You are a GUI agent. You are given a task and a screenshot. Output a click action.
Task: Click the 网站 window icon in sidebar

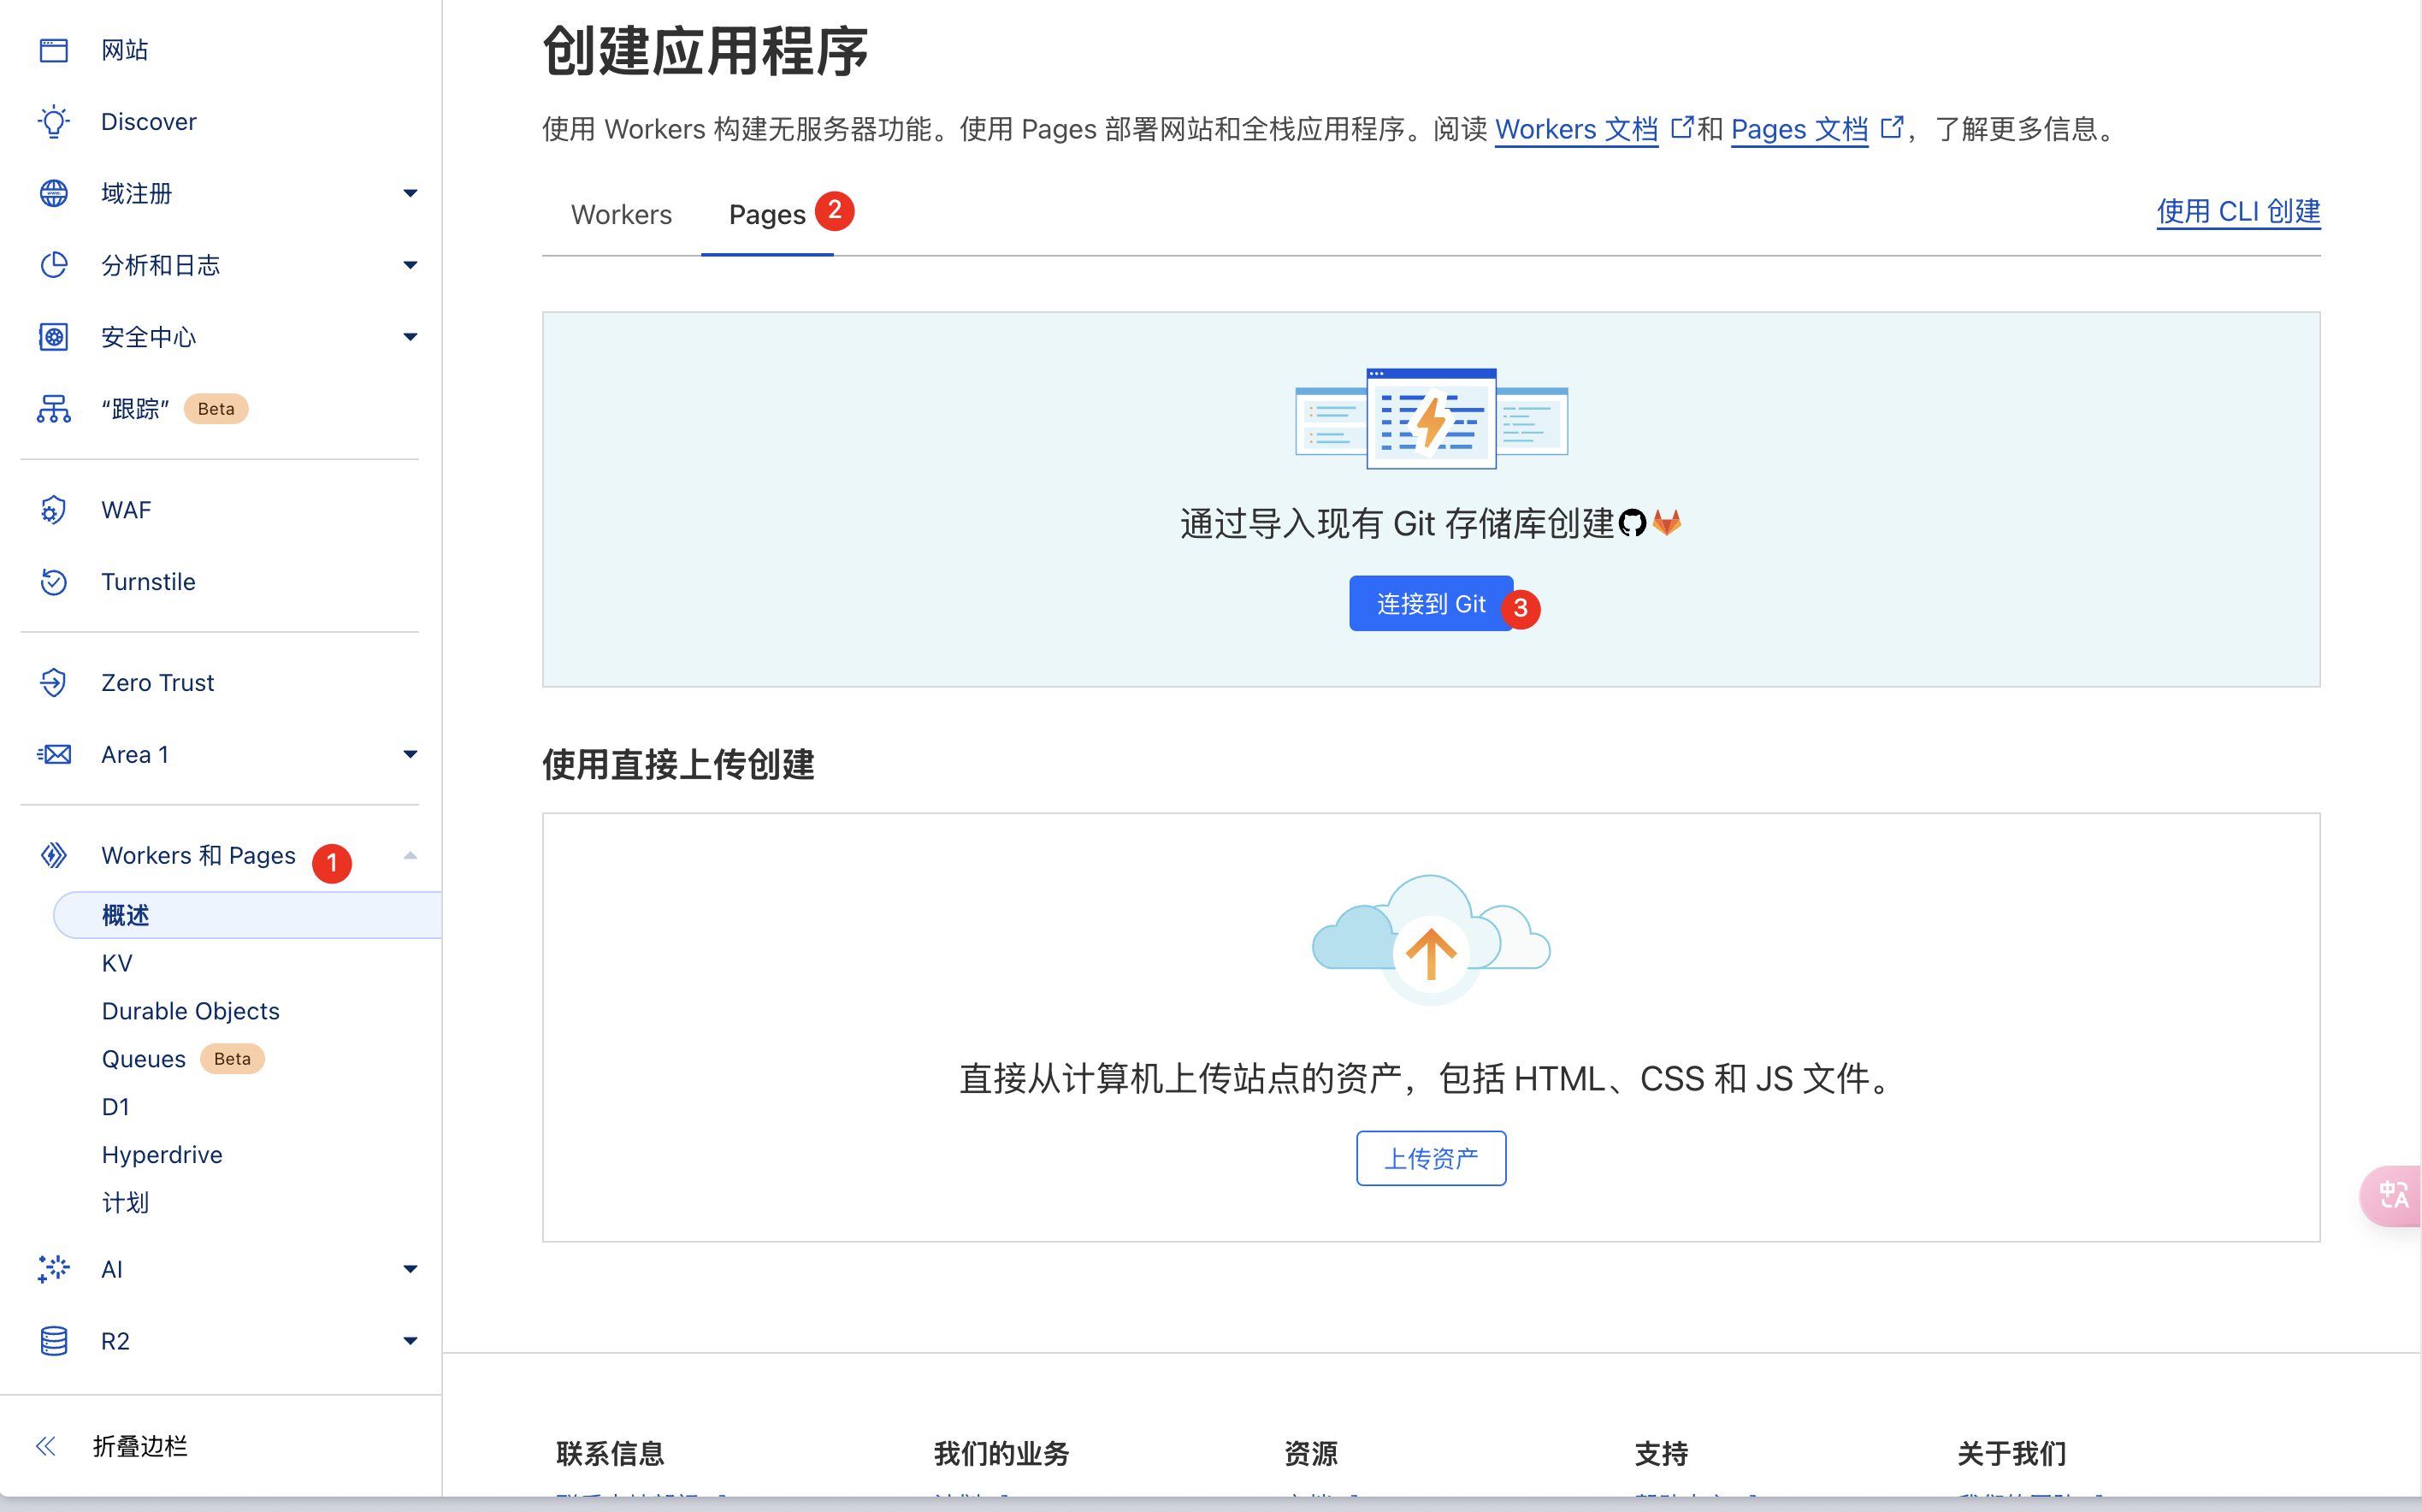tap(54, 50)
